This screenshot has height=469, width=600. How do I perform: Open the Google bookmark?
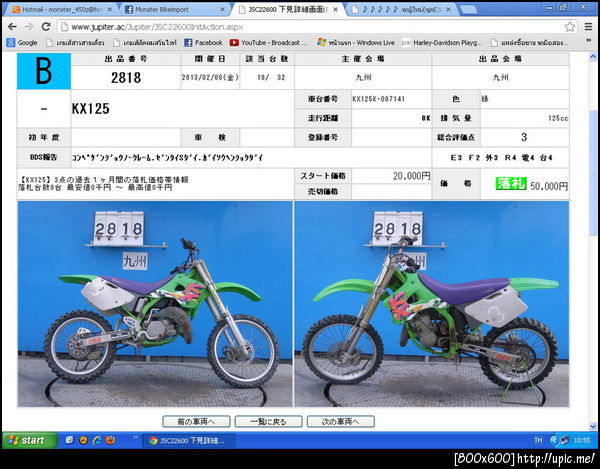(22, 42)
